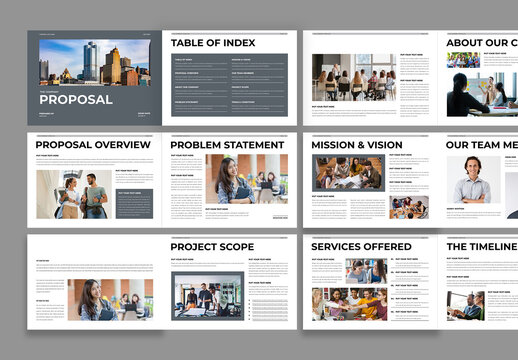Viewport: 518px width, 360px height.
Task: Select the man with crossed arms portrait
Action: 474,179
